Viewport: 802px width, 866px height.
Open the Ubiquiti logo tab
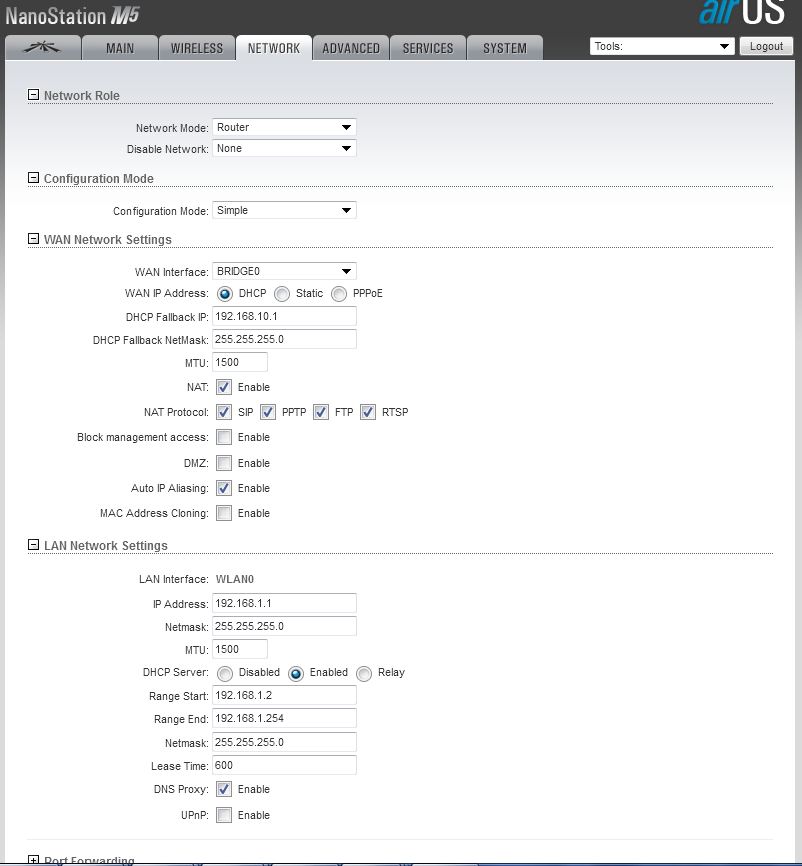pos(43,48)
